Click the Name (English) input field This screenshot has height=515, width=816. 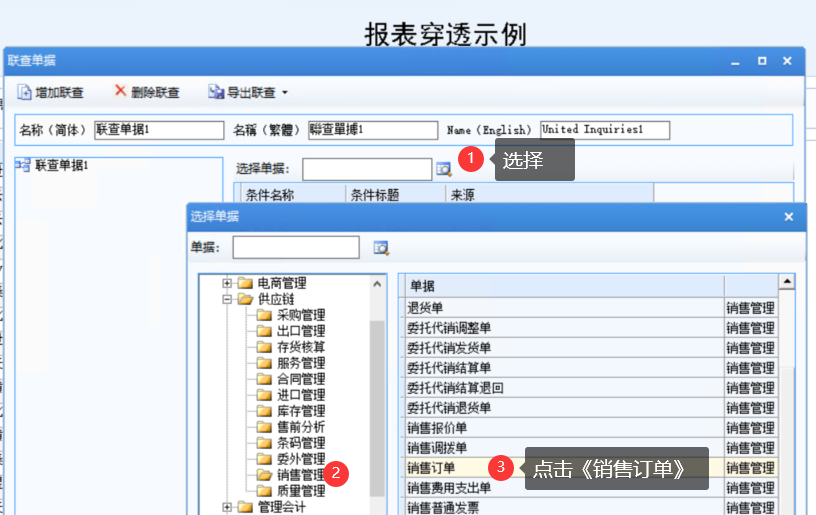coord(605,130)
